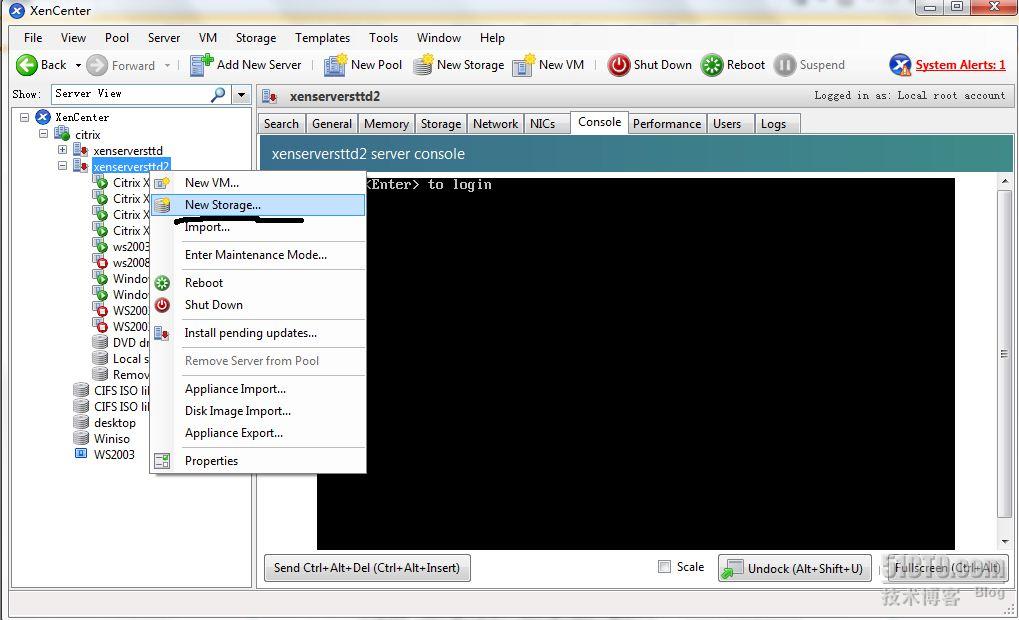Click the console vertical scrollbar thumb
1019x620 pixels.
1005,354
